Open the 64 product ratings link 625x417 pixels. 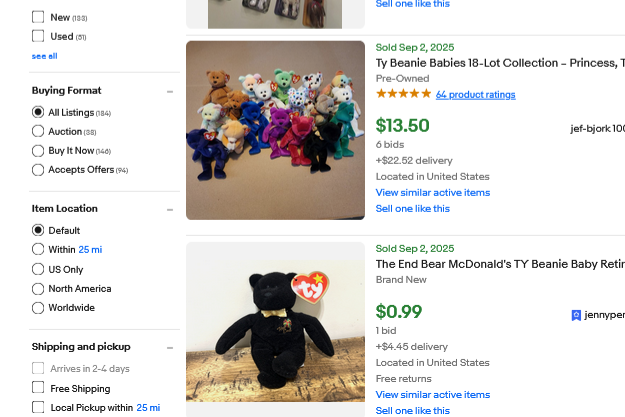(475, 95)
